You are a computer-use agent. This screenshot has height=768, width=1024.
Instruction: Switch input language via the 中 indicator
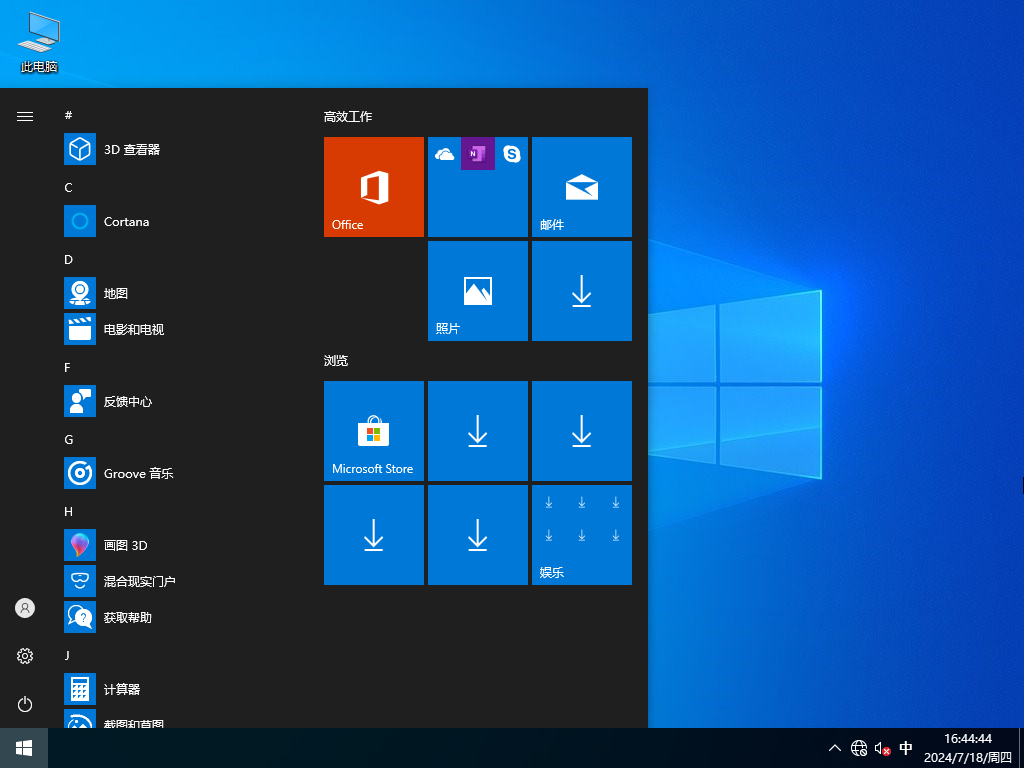coord(906,747)
